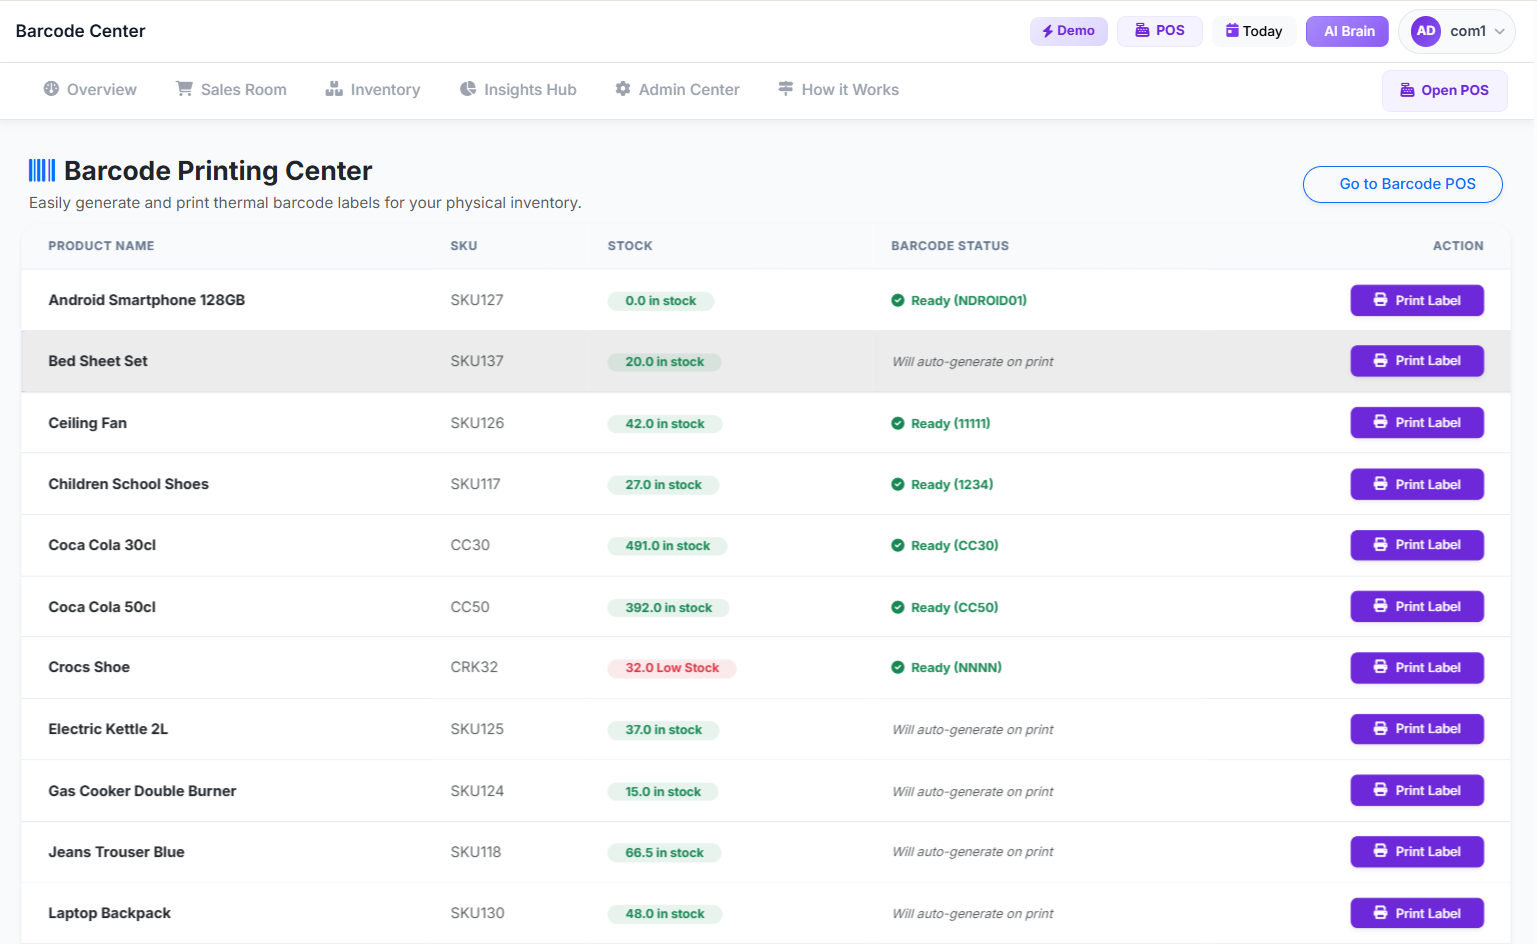Open the How it Works tab
The height and width of the screenshot is (944, 1537).
coord(838,89)
